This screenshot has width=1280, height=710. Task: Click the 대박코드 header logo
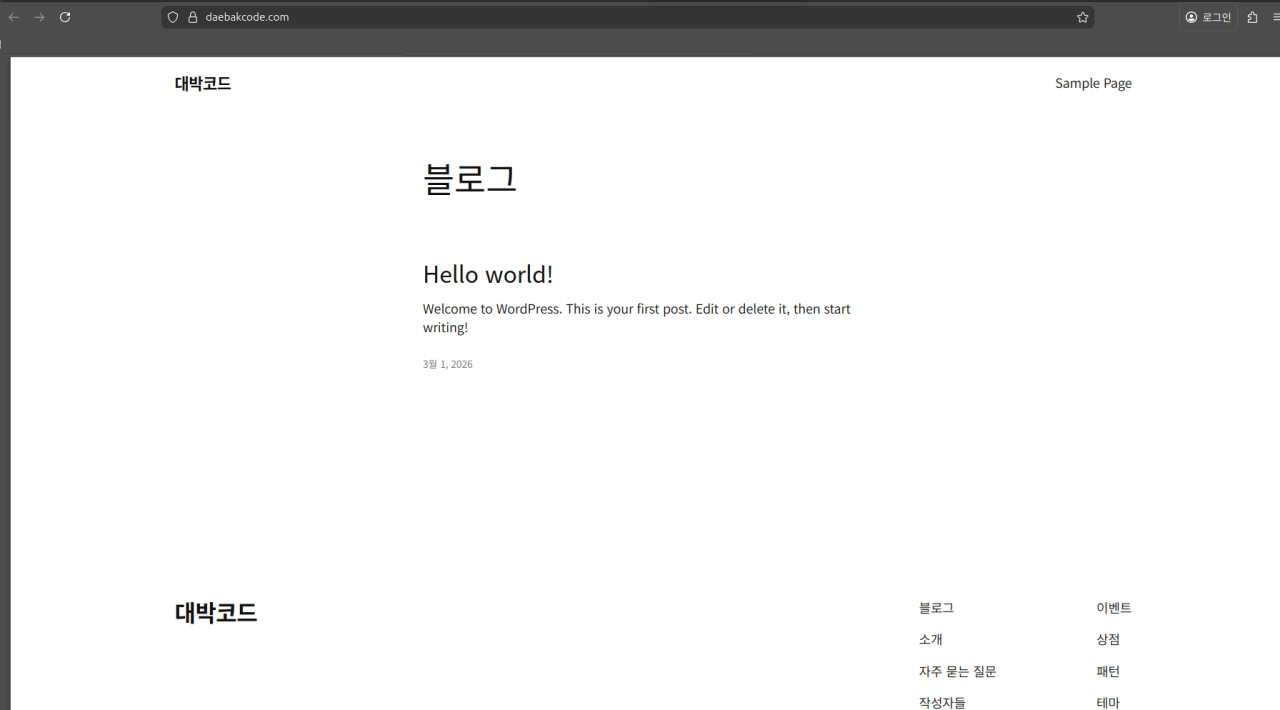point(202,83)
